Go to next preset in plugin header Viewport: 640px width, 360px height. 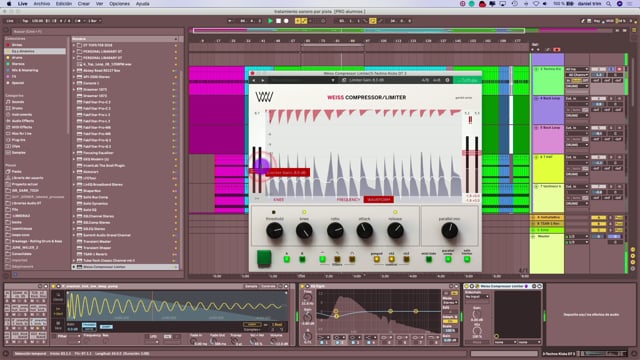[262, 80]
